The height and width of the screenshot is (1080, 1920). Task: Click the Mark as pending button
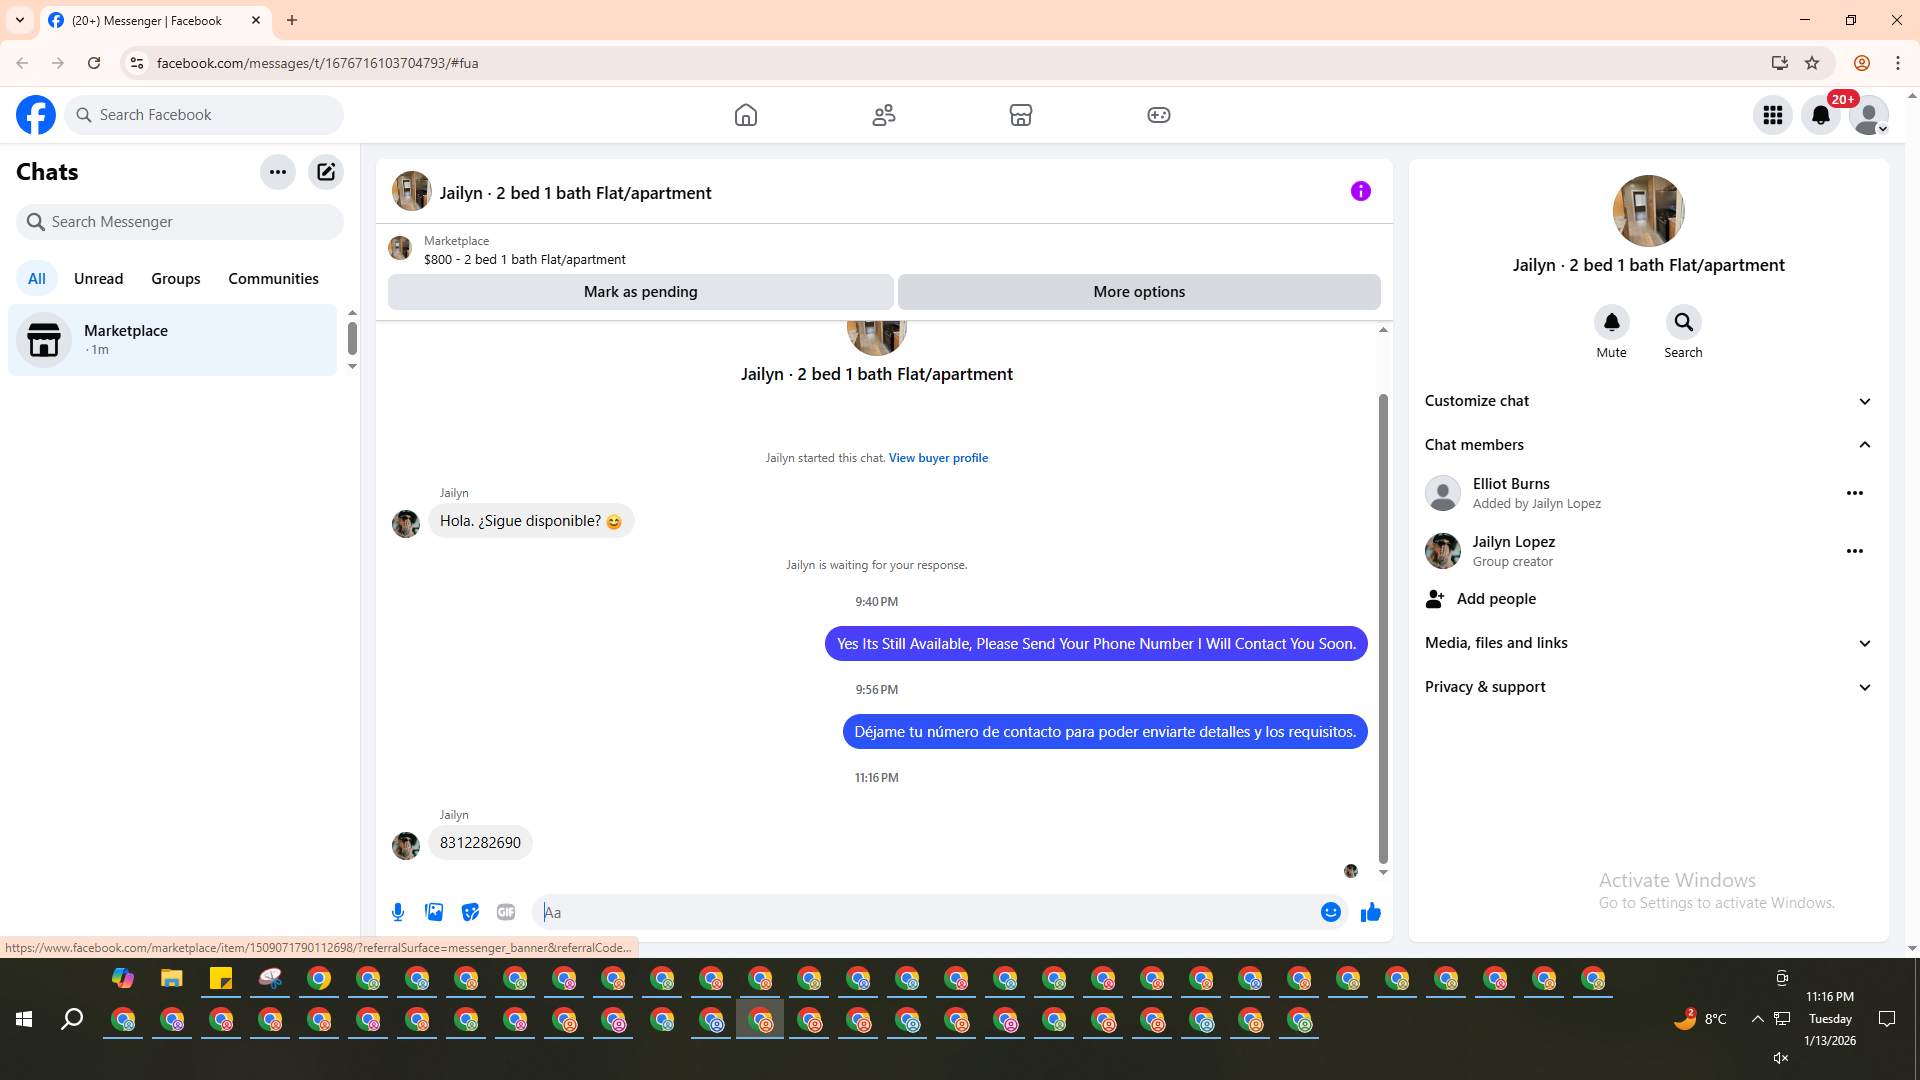click(640, 292)
